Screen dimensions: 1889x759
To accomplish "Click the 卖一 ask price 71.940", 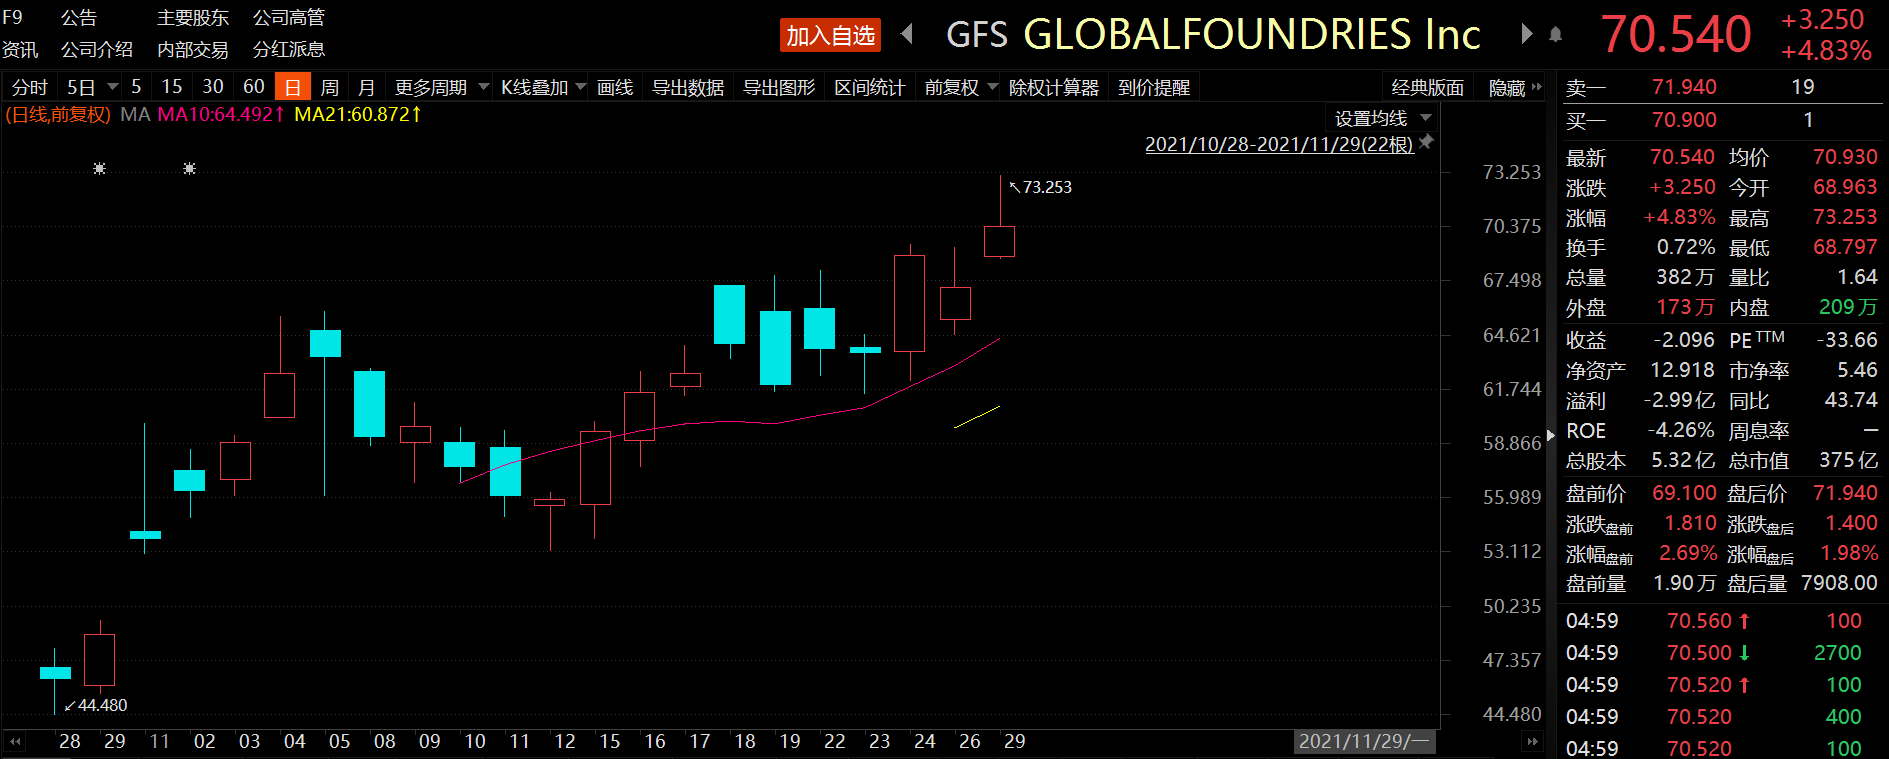I will [x=1684, y=87].
